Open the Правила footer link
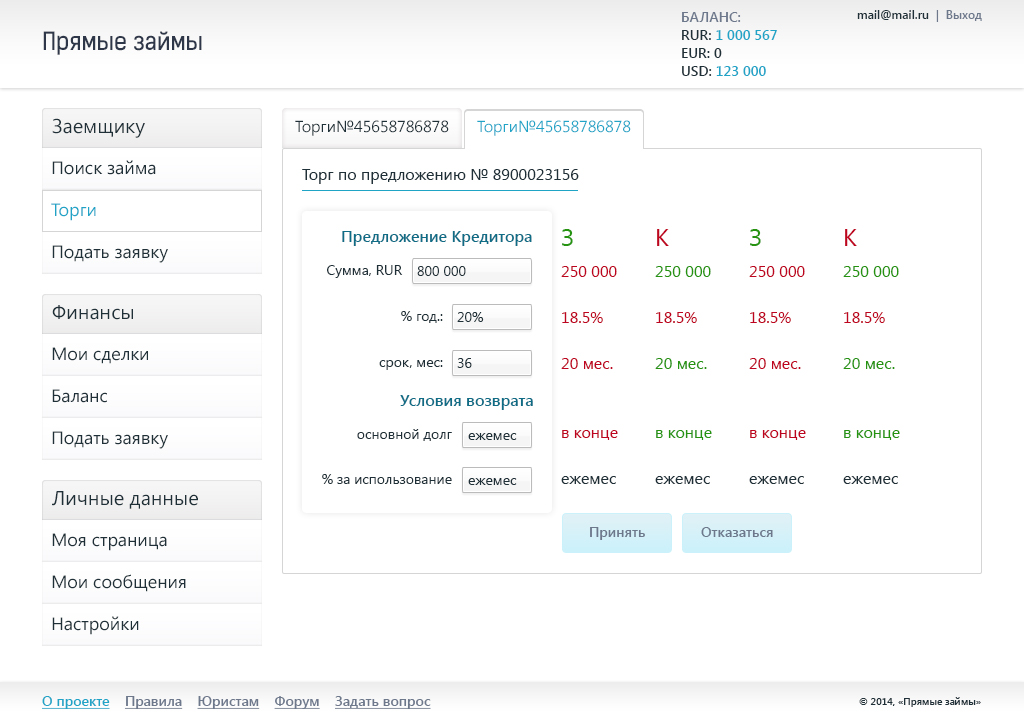 [x=153, y=702]
